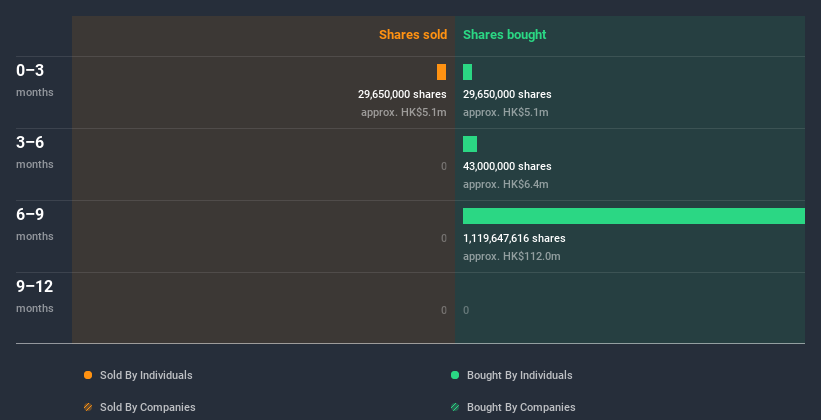Click the 1,119,647,616 shares value

pos(514,238)
